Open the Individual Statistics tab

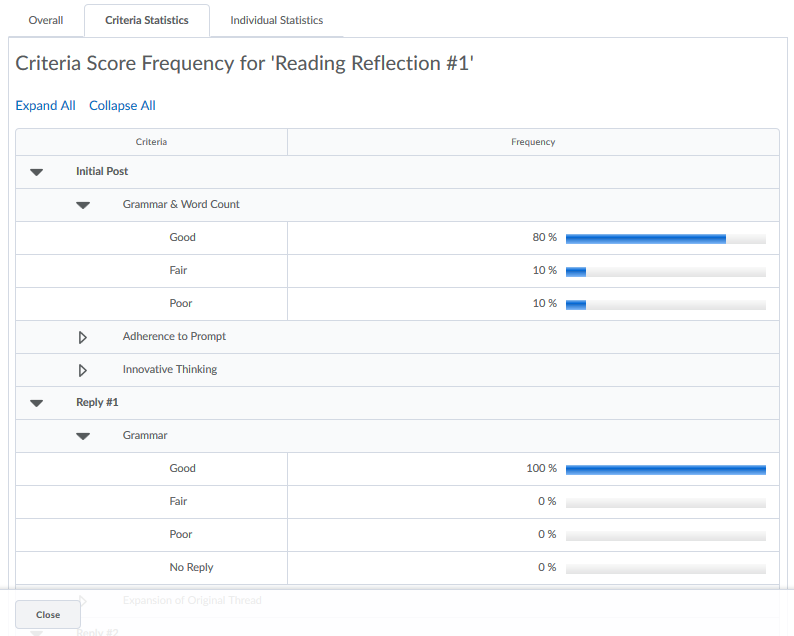click(x=276, y=20)
